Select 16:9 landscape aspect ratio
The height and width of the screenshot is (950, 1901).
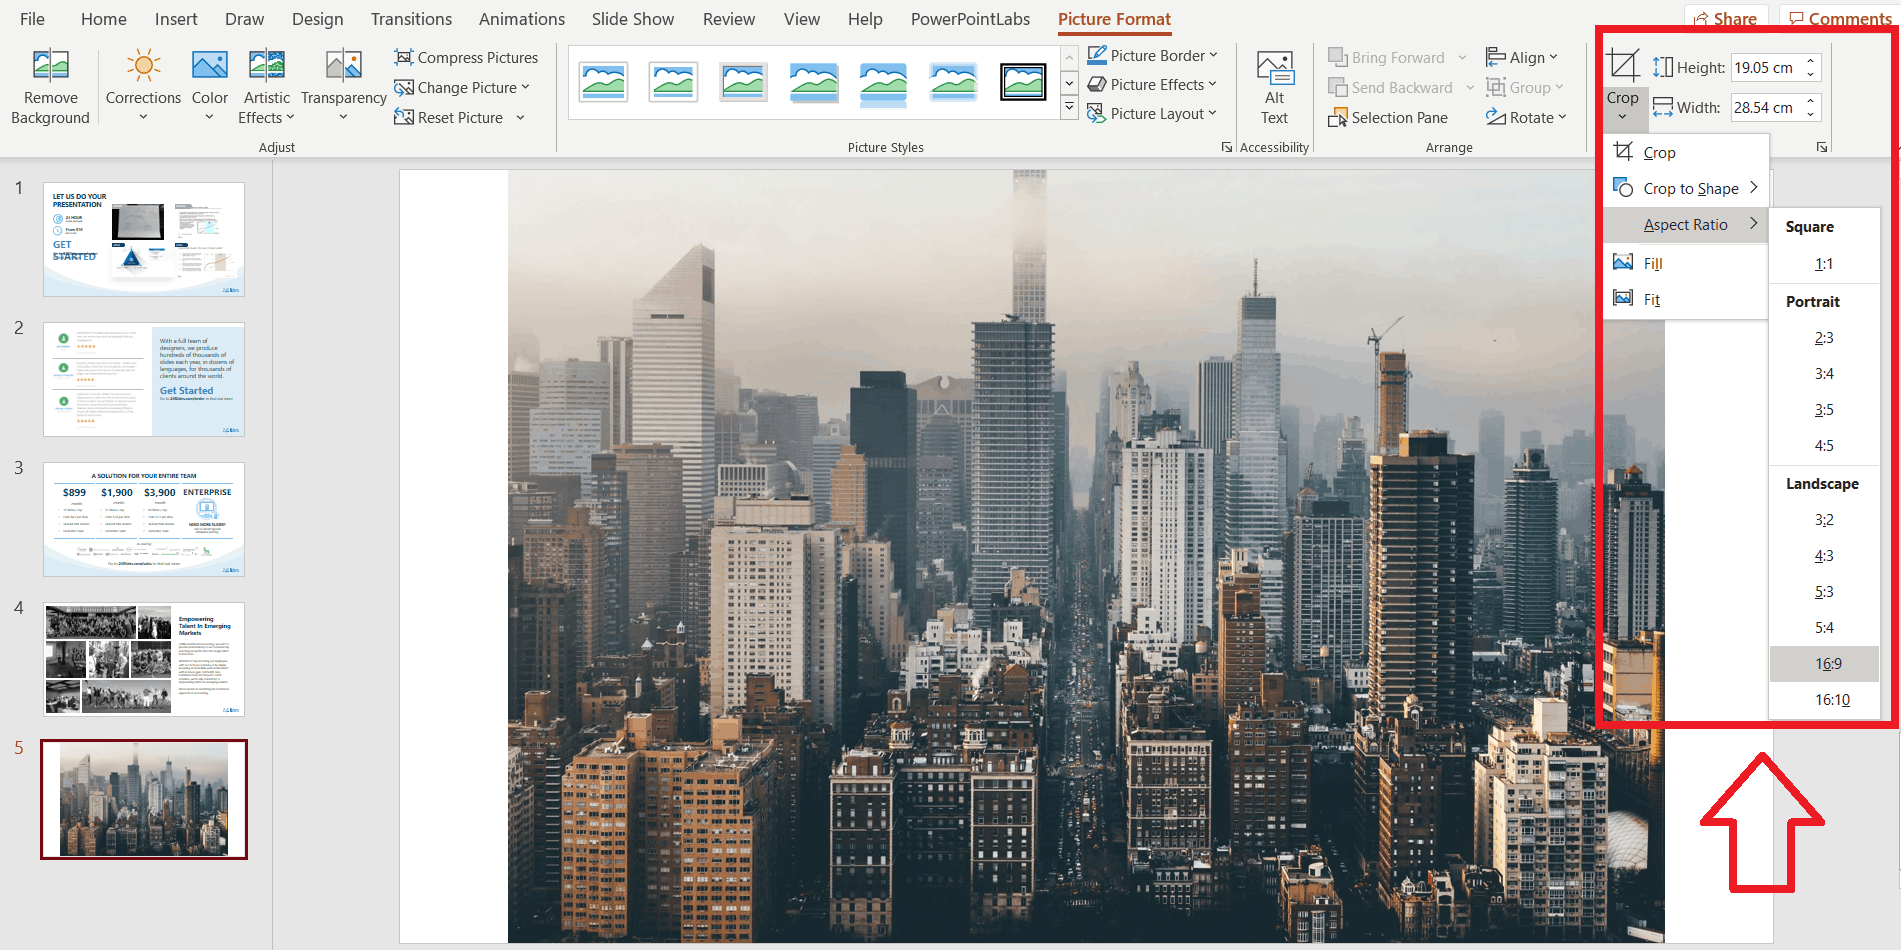pos(1824,664)
